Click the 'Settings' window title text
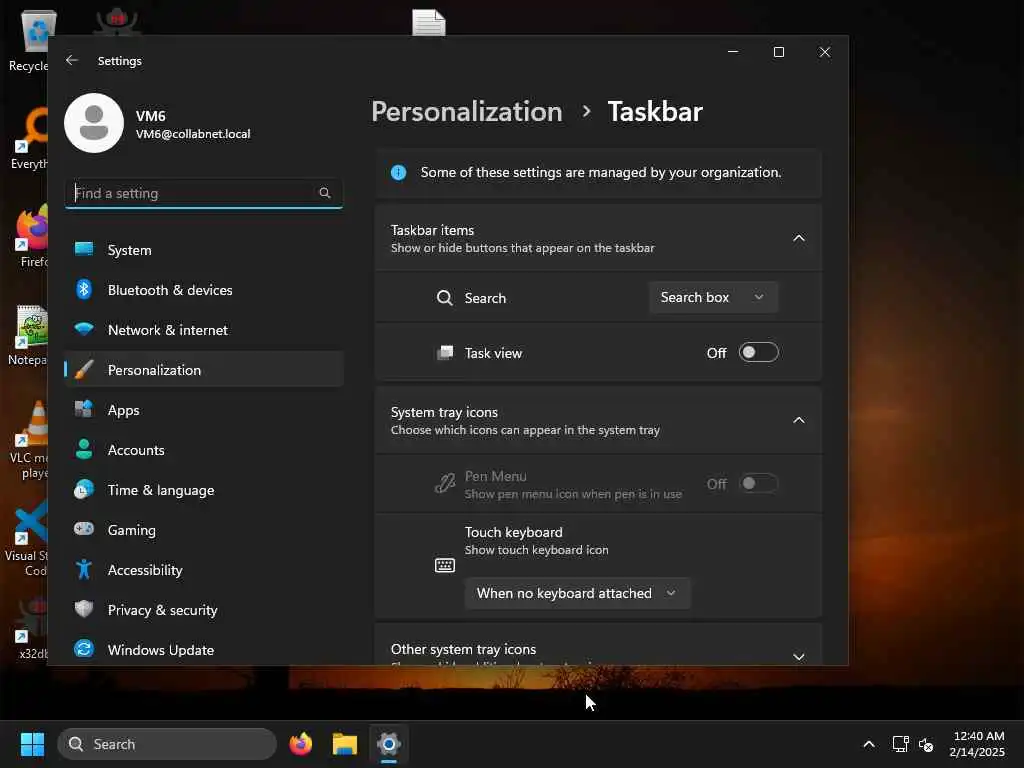This screenshot has width=1024, height=768. [120, 61]
